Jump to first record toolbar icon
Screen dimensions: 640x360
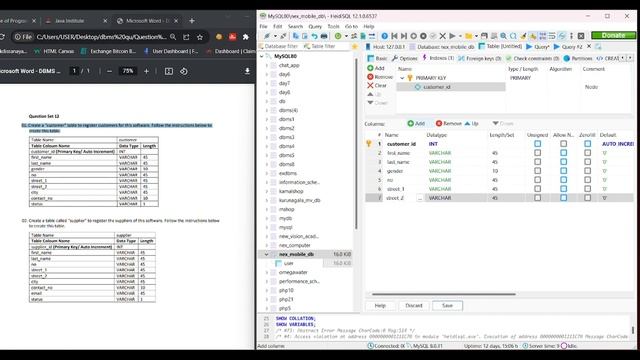[394, 36]
